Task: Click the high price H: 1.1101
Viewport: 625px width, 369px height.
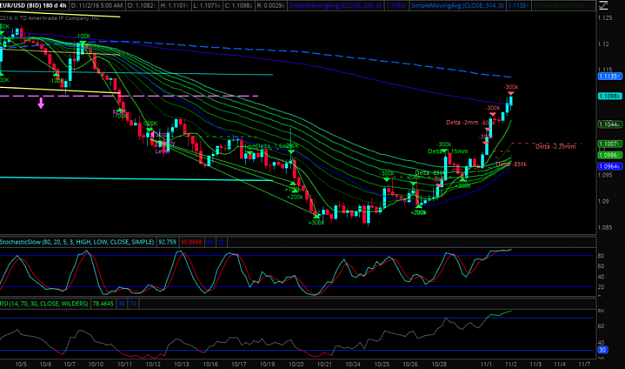Action: (173, 6)
